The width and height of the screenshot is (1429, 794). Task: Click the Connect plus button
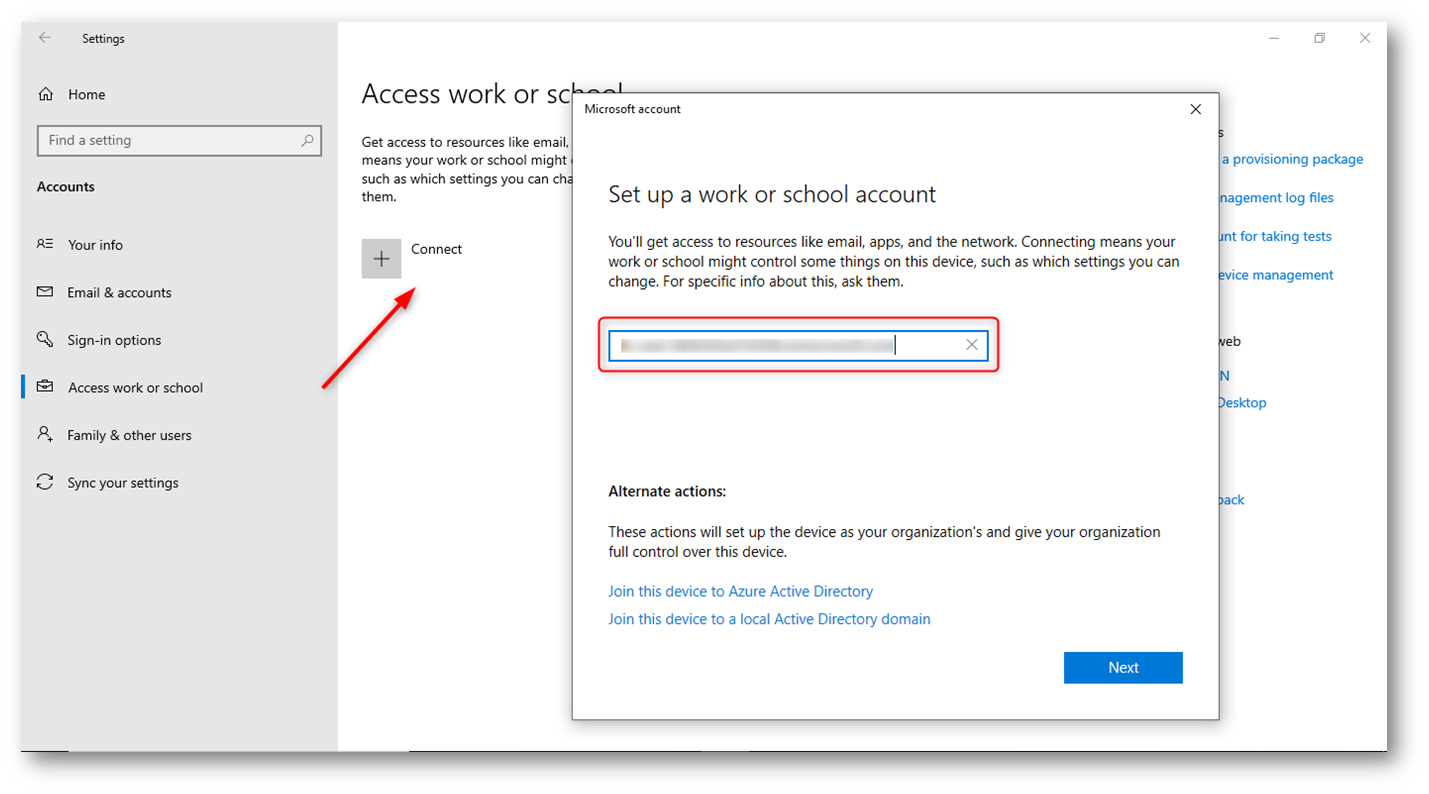(381, 259)
